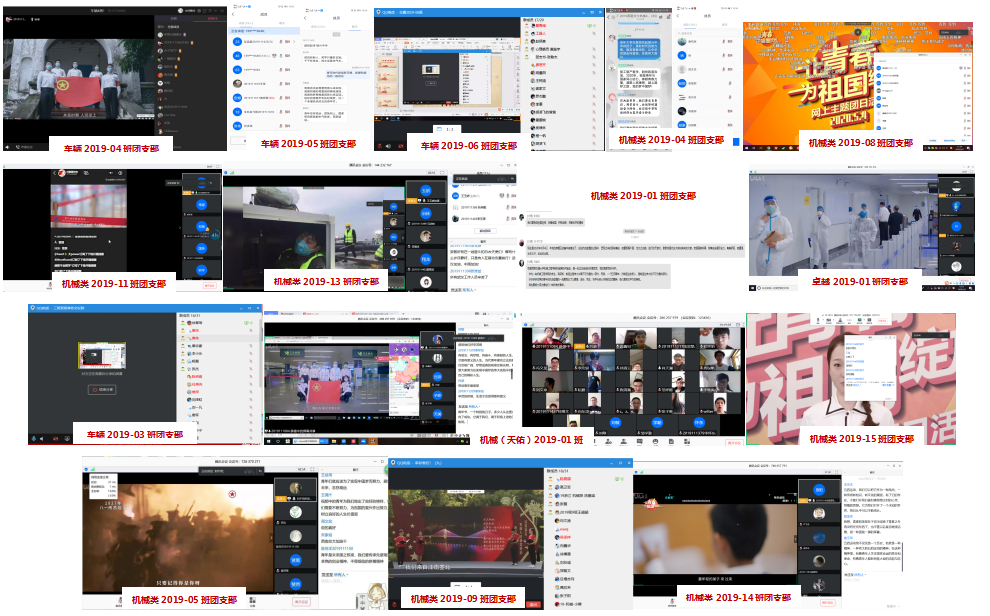Toggle first member's green mic in 车辆 2019-03 list
Screen dimensions: 990x616
(252, 323)
